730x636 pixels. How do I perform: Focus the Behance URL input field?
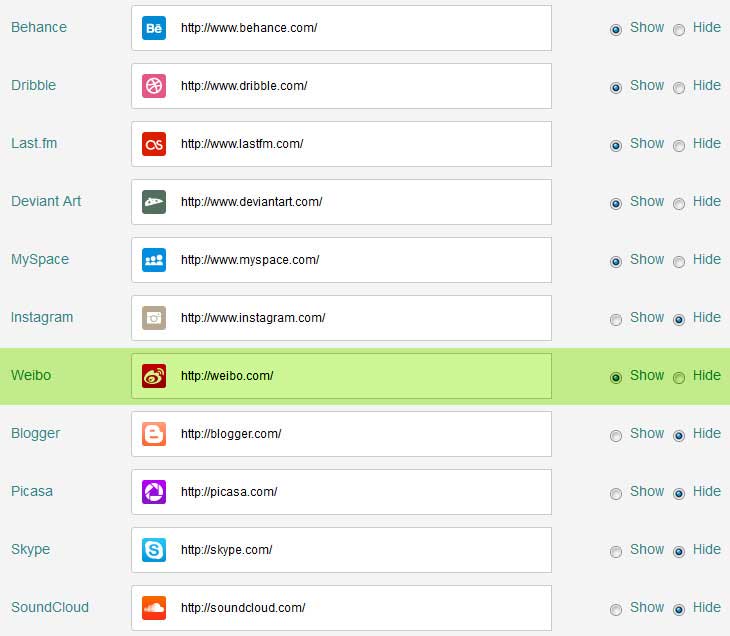click(x=341, y=28)
